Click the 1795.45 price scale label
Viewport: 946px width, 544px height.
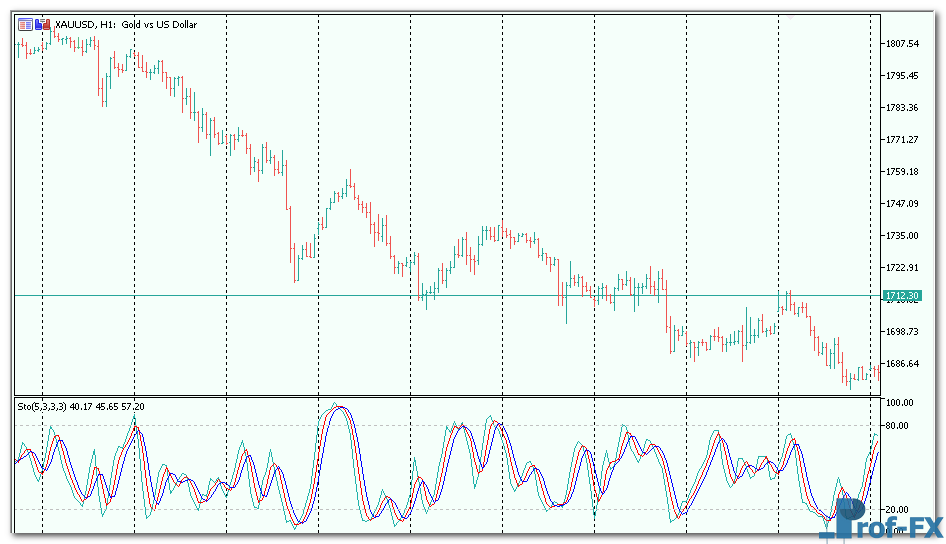click(x=902, y=76)
